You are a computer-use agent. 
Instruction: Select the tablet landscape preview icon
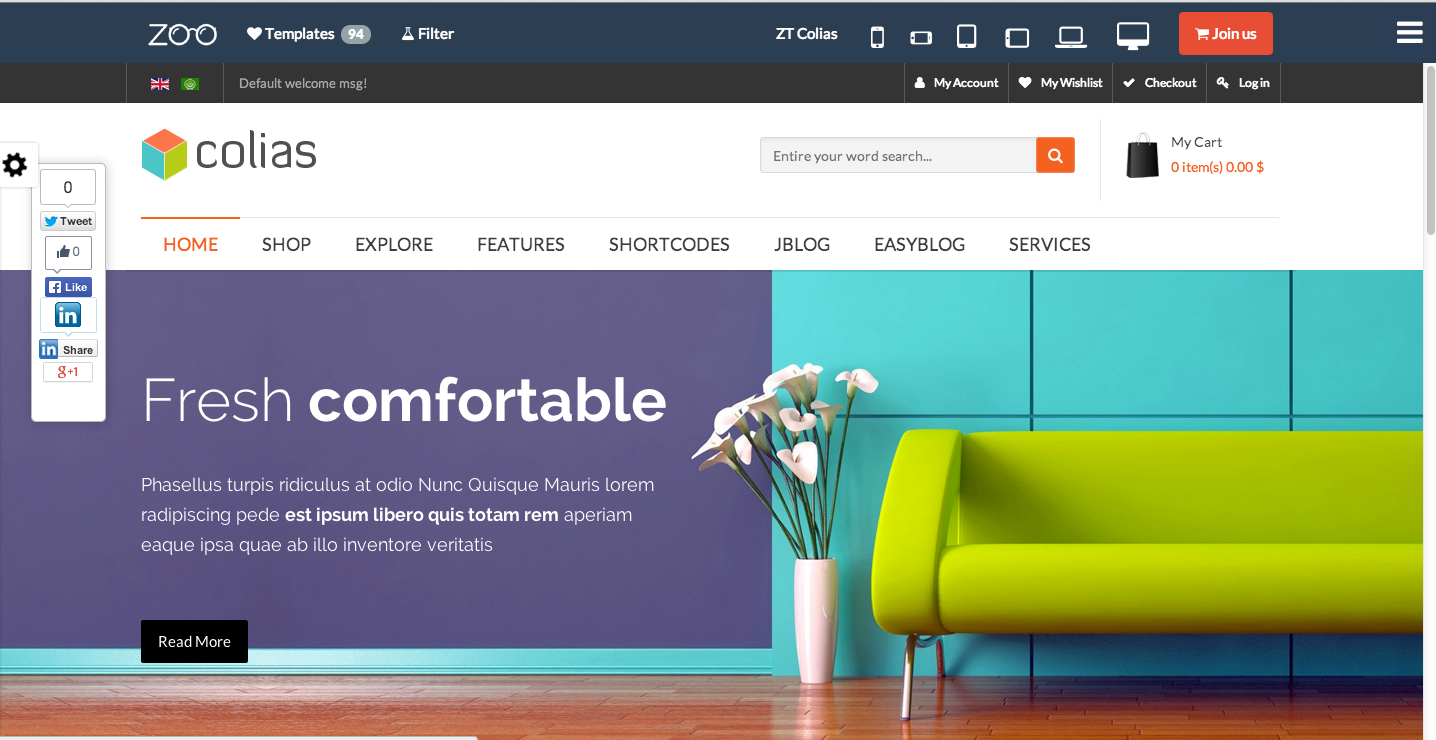click(x=1017, y=38)
